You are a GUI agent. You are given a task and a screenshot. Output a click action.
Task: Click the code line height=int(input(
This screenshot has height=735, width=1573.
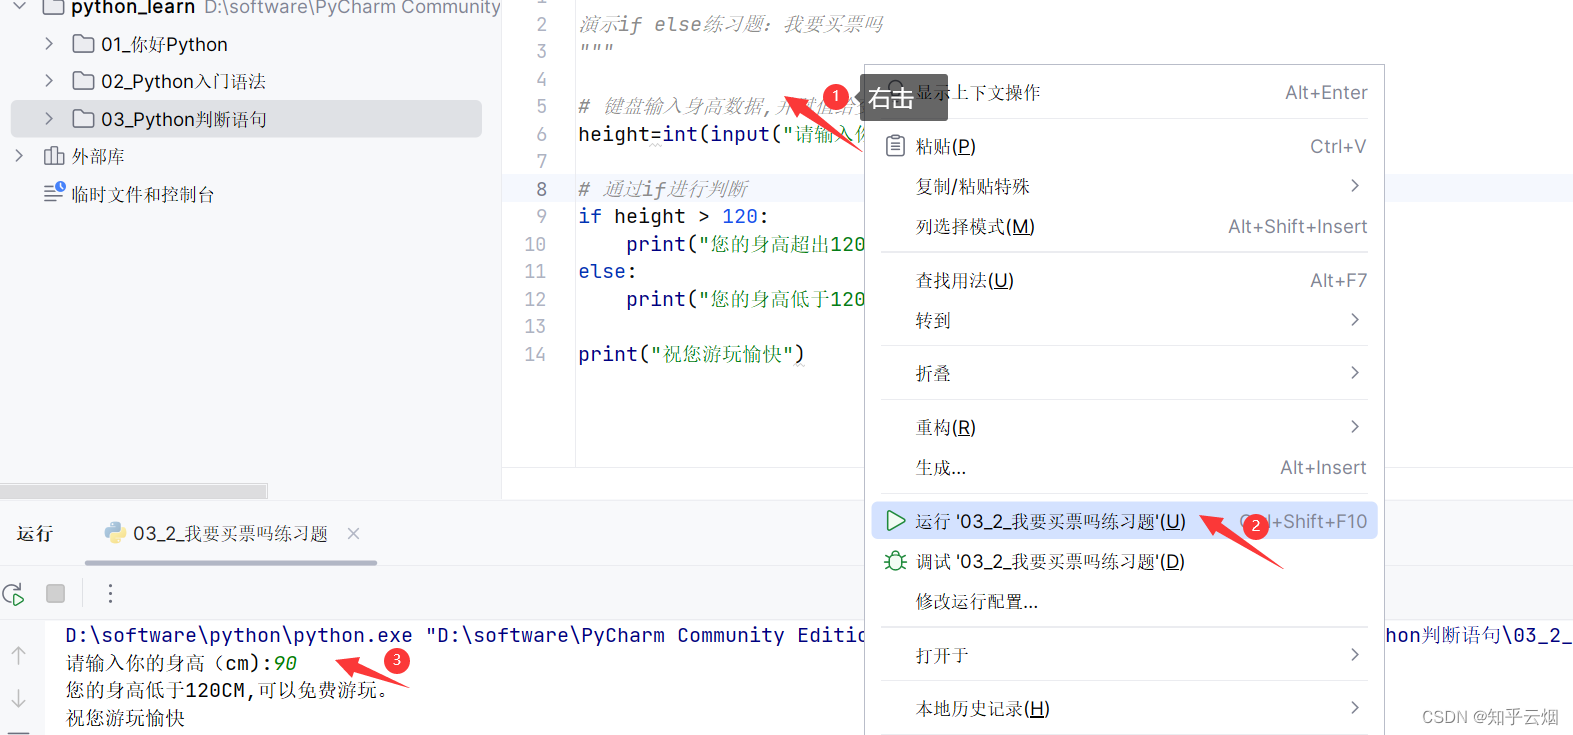(721, 134)
